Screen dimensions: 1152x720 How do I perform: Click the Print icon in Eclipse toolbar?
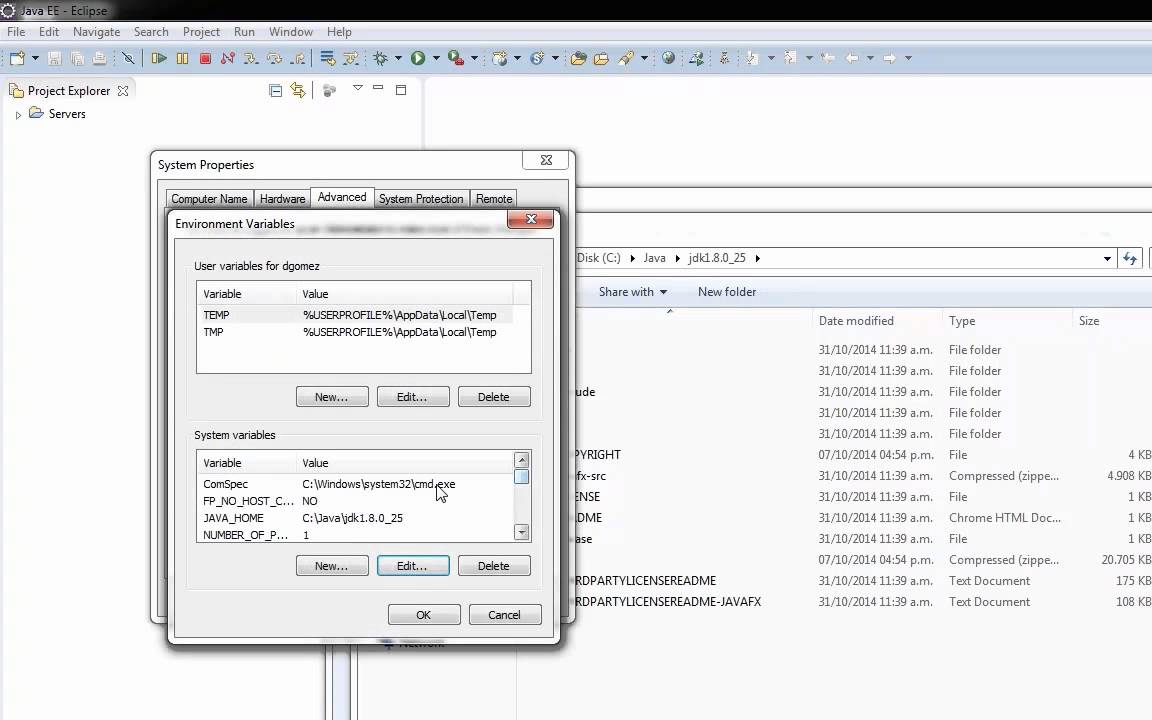click(x=99, y=58)
